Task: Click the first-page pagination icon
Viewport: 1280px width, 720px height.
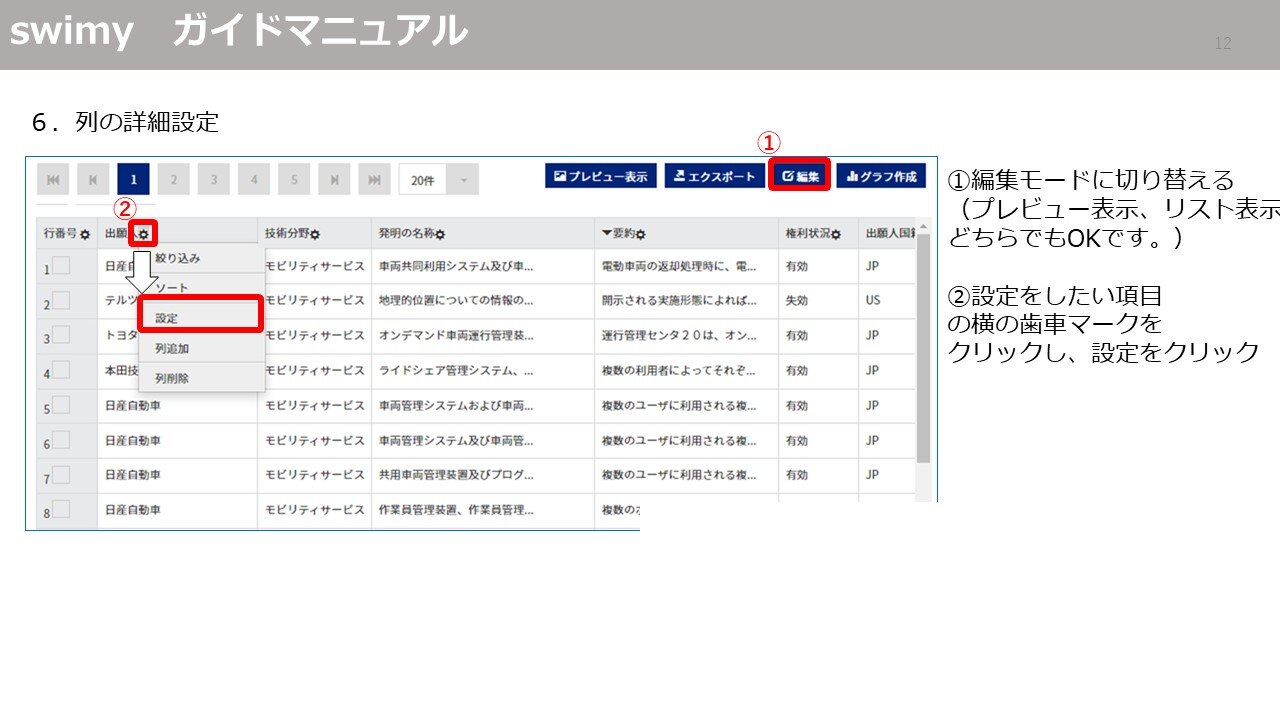Action: click(x=52, y=179)
